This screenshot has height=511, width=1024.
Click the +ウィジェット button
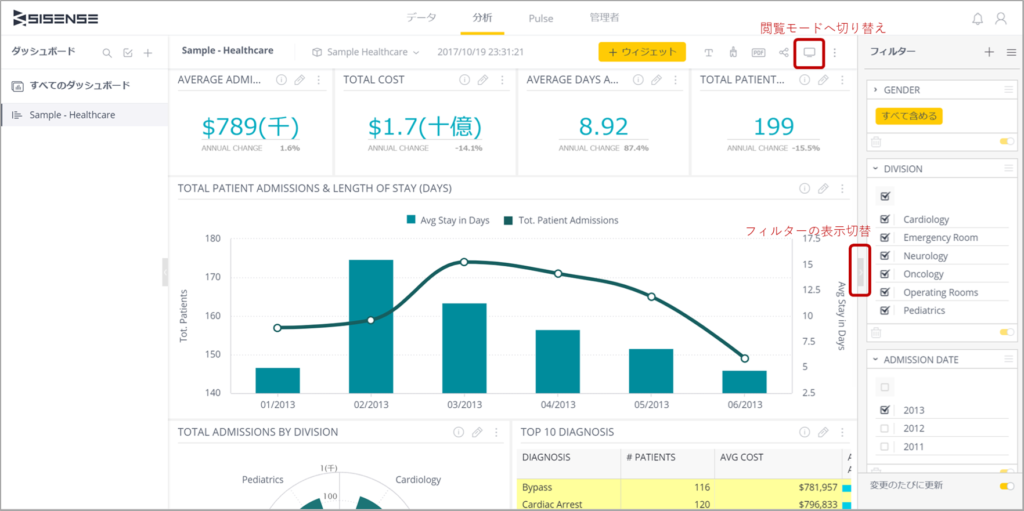click(x=642, y=52)
